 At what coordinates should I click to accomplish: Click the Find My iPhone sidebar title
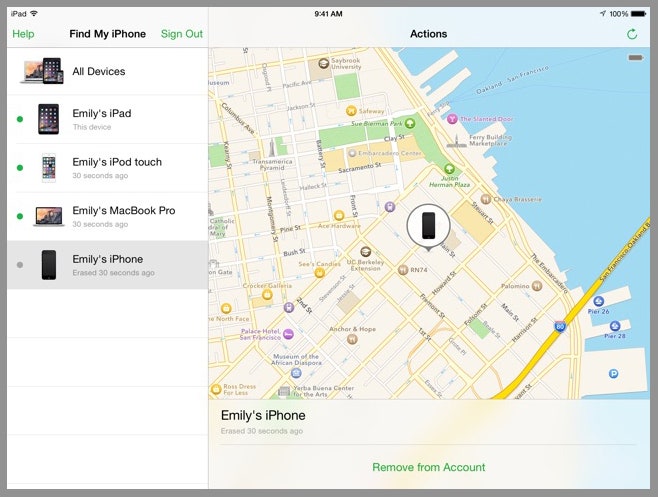pos(107,34)
